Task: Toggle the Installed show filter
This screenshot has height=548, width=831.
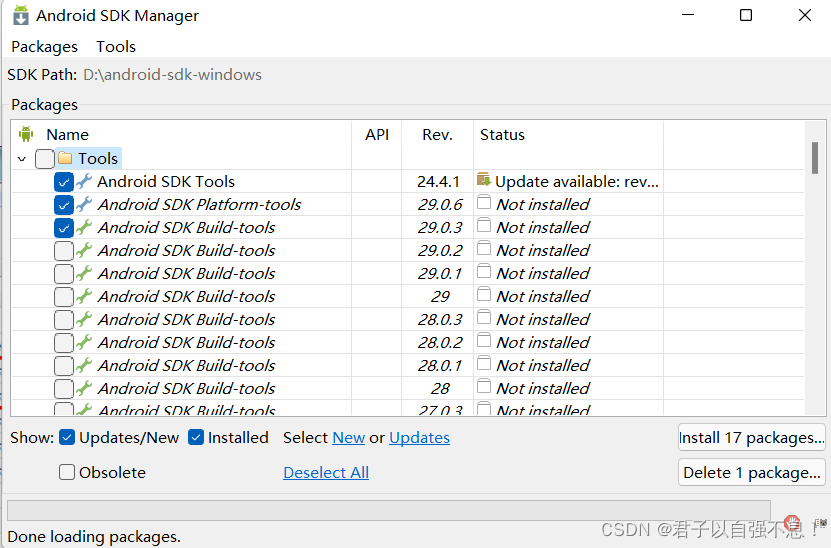Action: point(196,438)
